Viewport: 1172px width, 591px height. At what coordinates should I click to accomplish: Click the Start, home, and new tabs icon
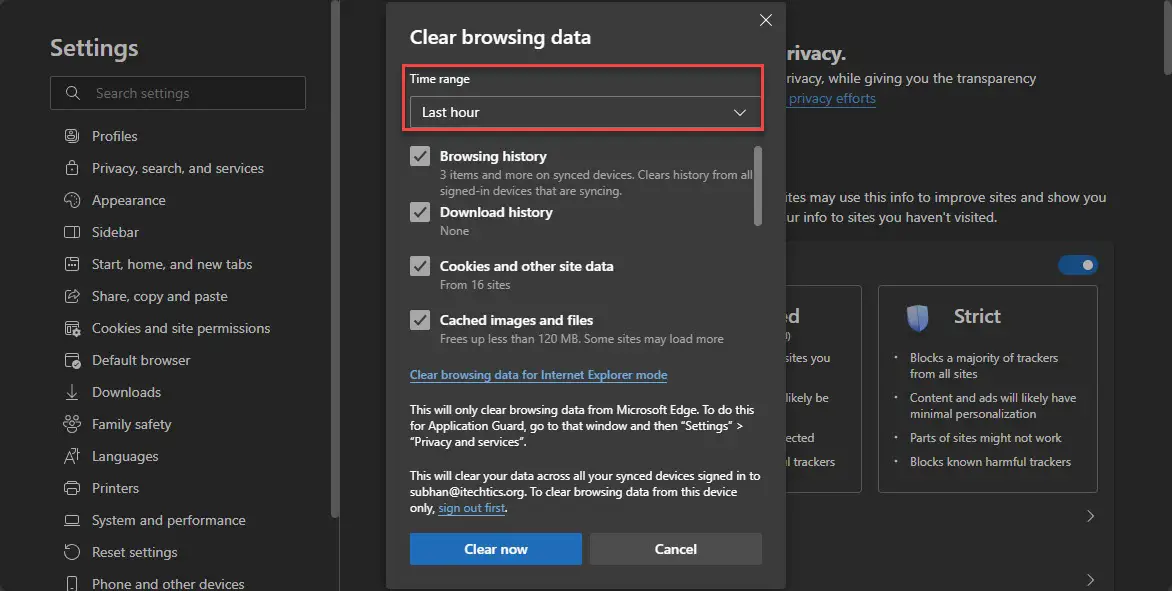pos(72,264)
